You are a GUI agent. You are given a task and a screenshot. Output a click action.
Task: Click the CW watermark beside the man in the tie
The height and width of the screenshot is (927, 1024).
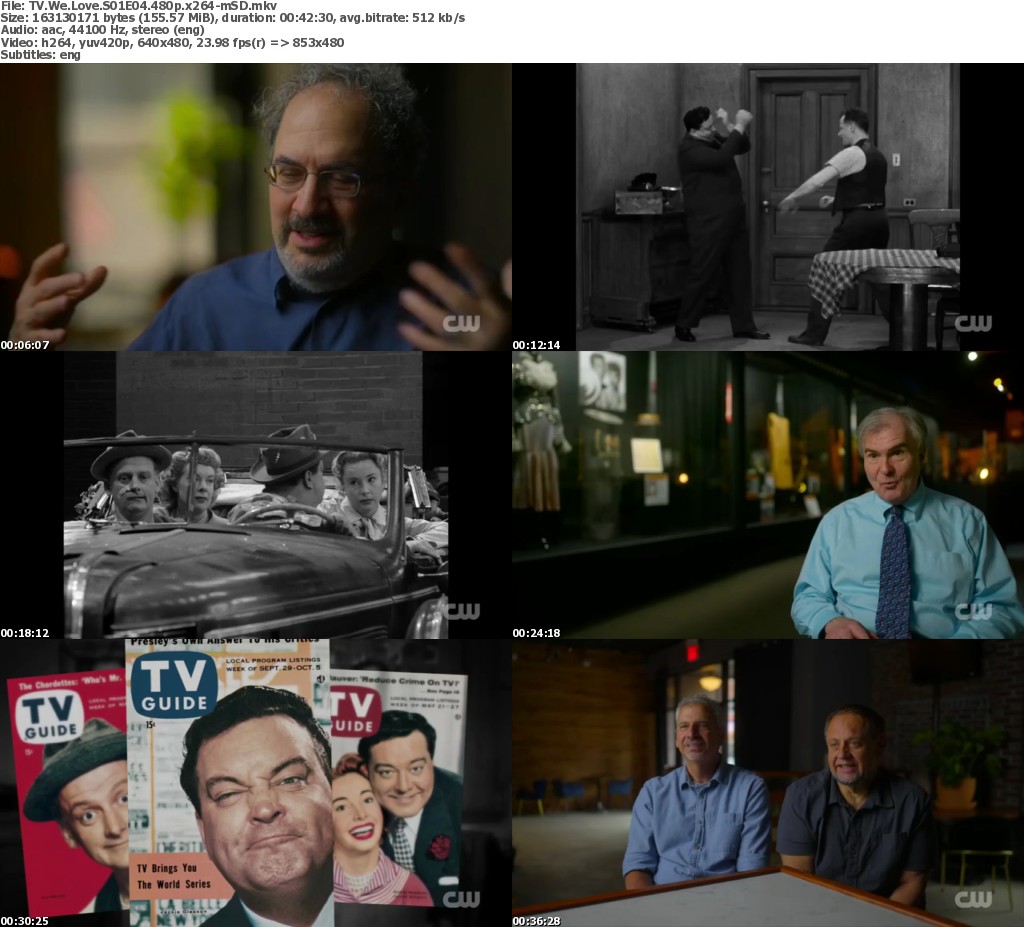(973, 611)
